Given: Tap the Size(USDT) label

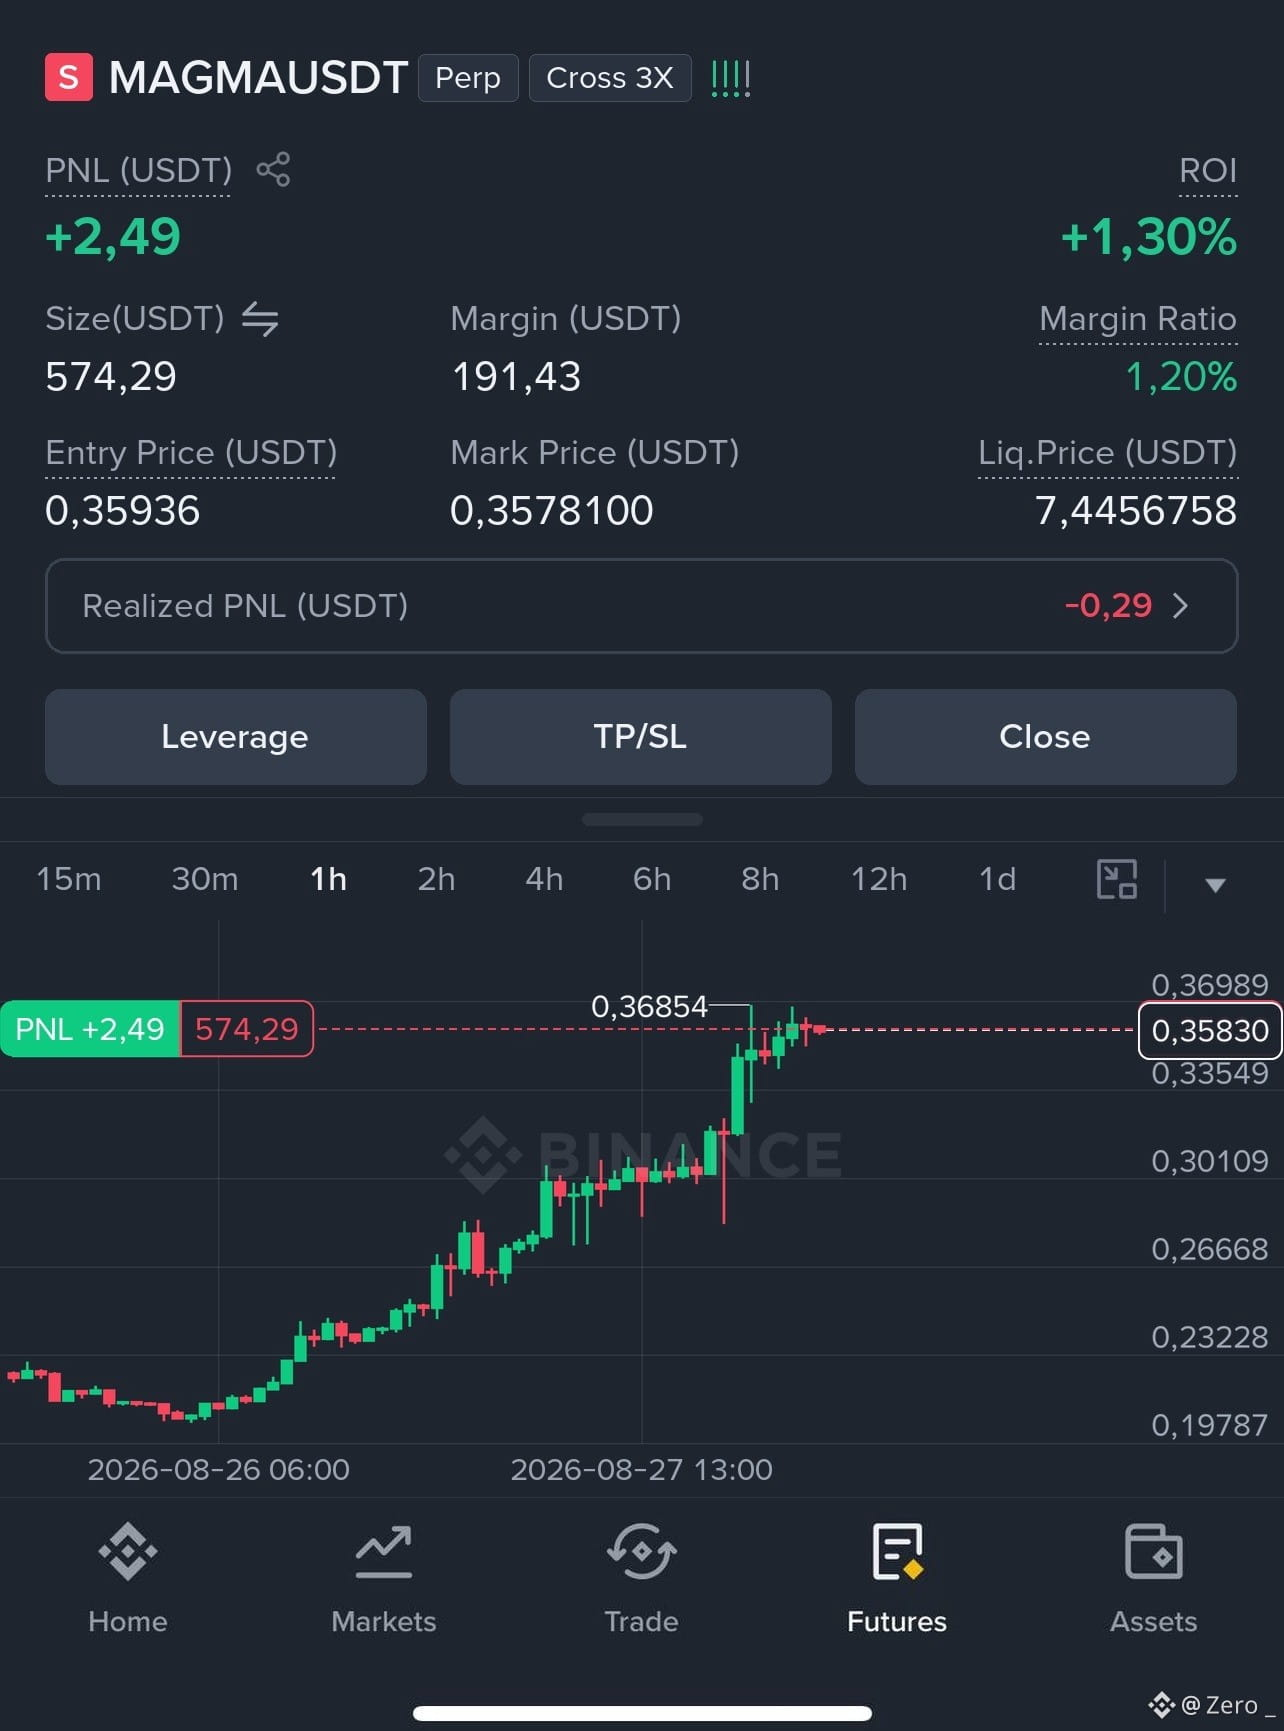Looking at the screenshot, I should coord(135,319).
